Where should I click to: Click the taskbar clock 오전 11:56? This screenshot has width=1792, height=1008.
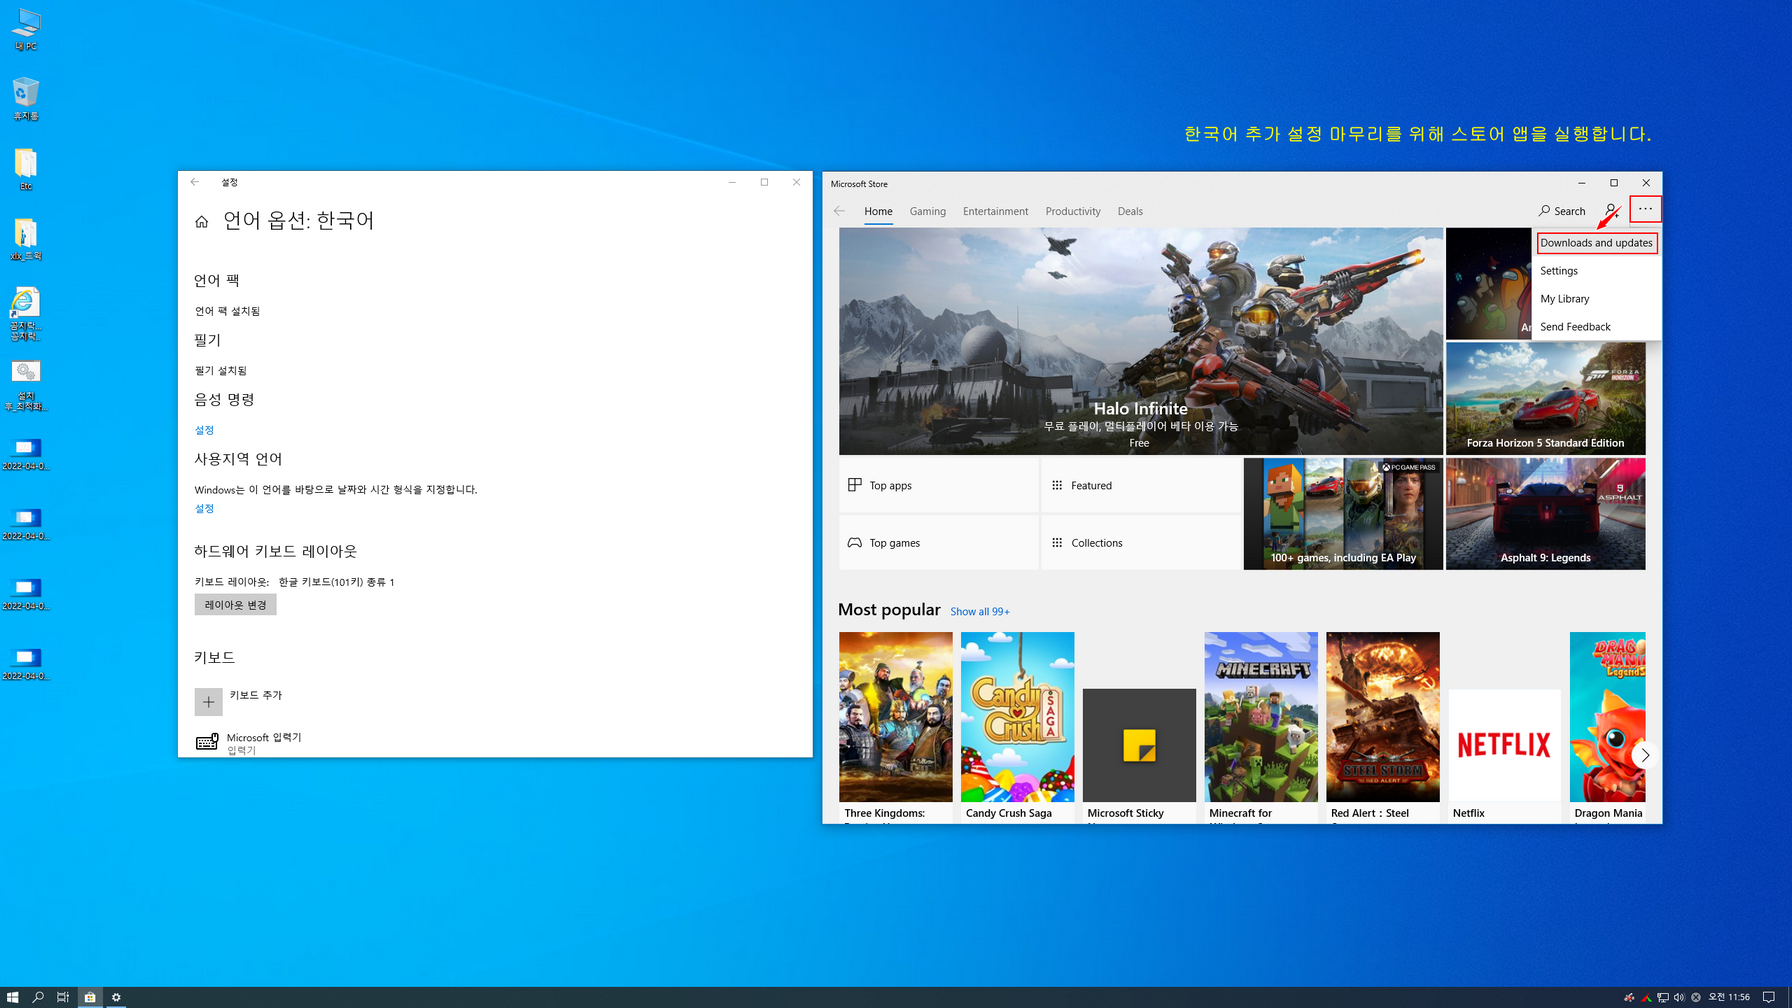pos(1729,997)
